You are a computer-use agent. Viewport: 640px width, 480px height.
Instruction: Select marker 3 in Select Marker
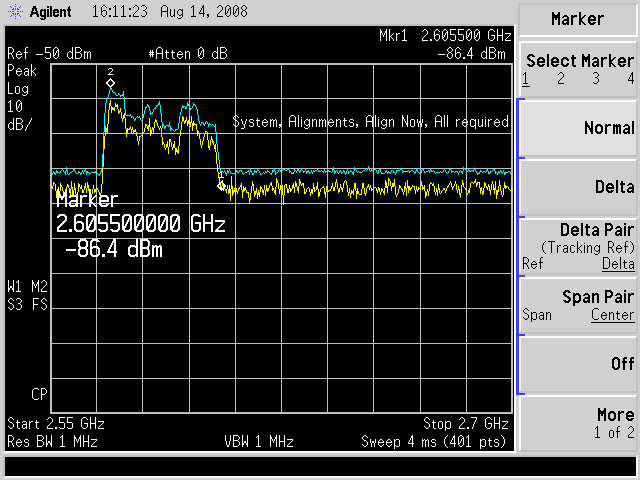click(596, 78)
